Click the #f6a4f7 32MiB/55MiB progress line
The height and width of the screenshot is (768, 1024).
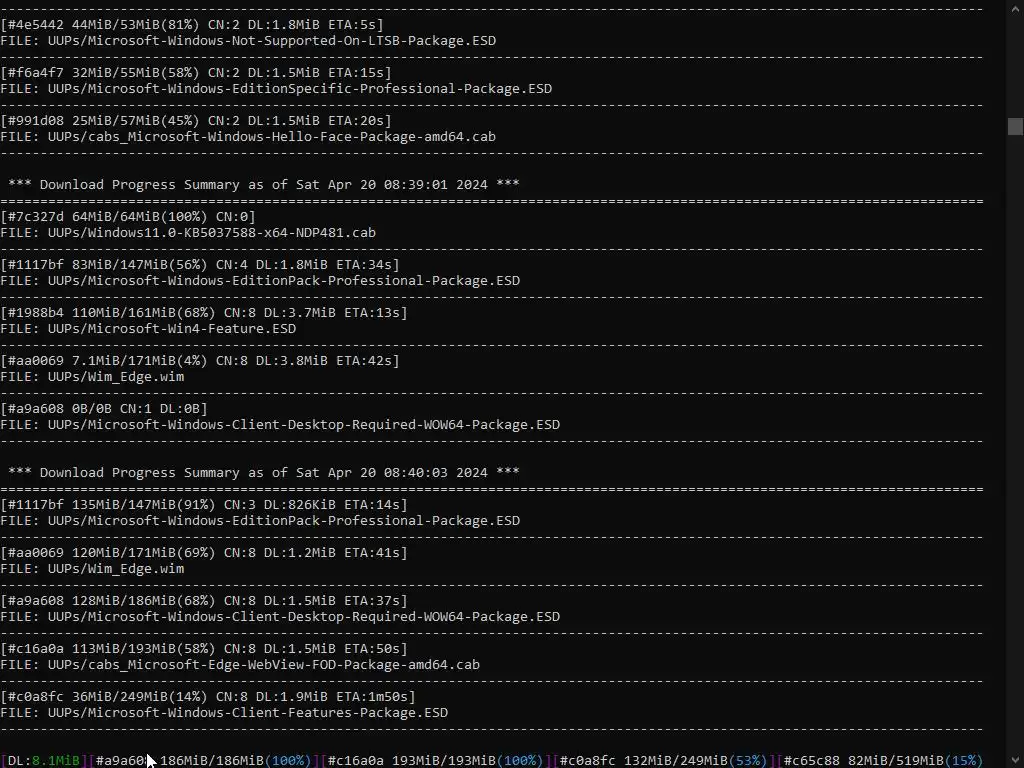(x=196, y=72)
